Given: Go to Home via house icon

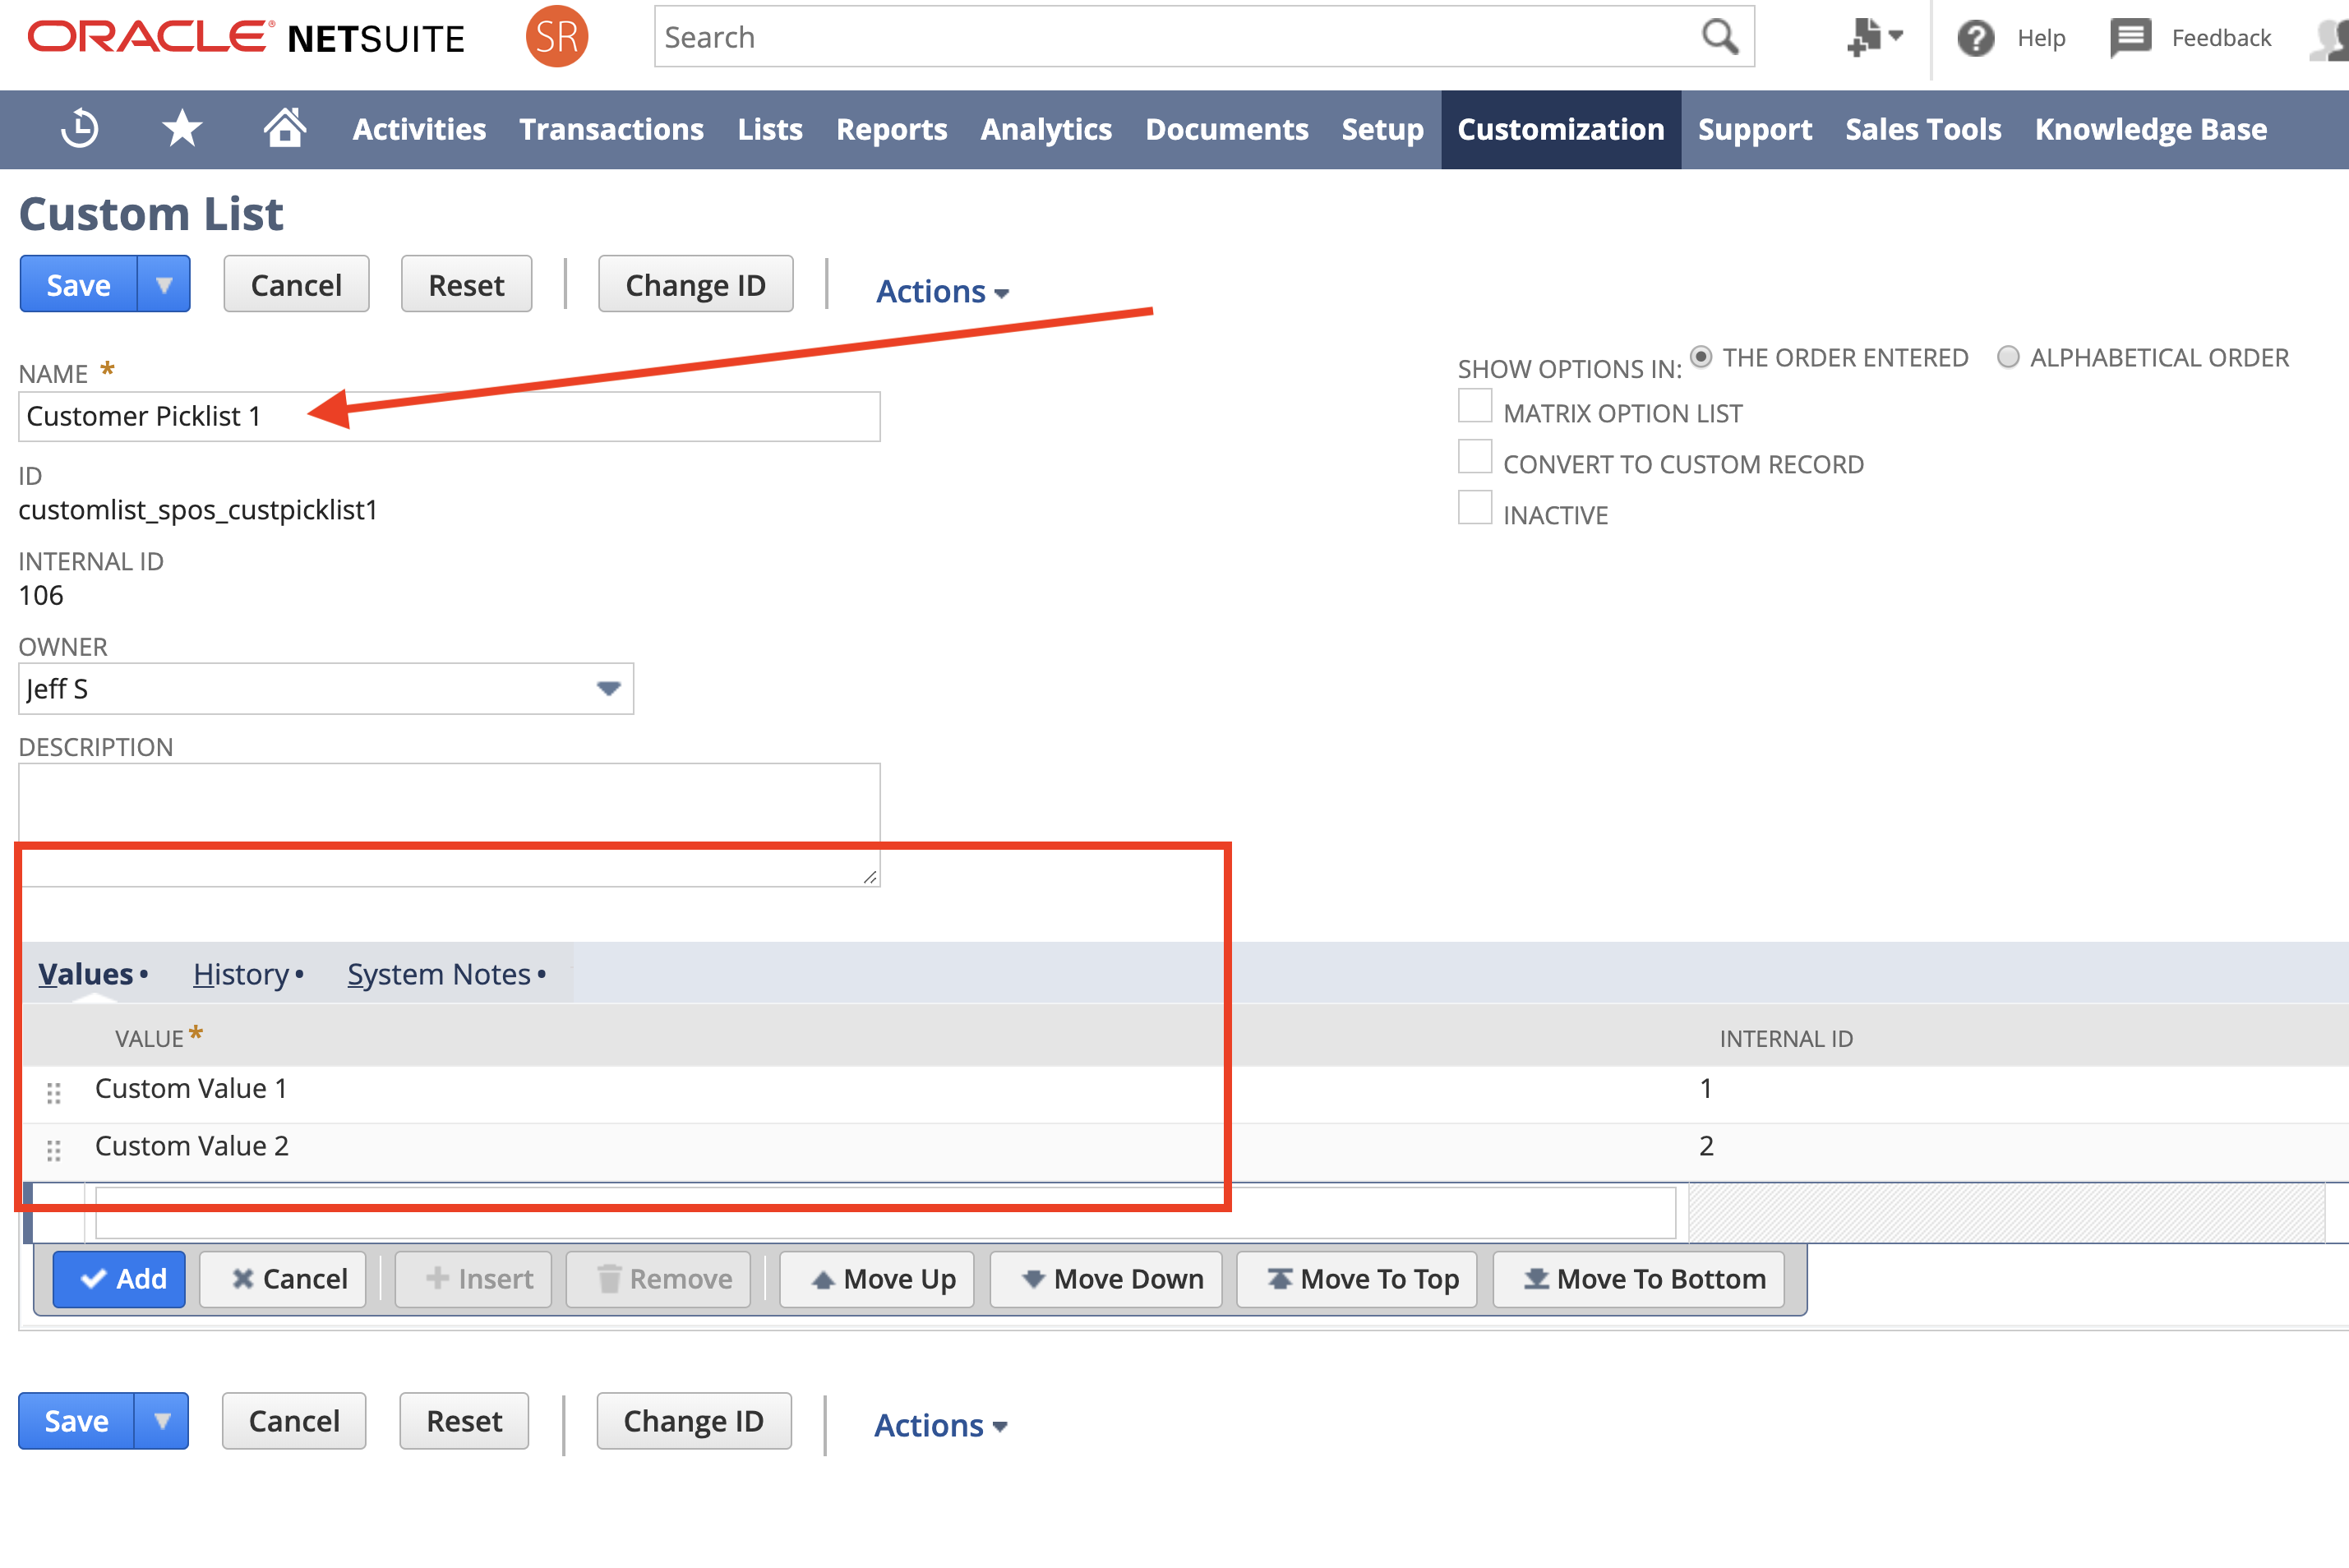Looking at the screenshot, I should click(x=284, y=128).
